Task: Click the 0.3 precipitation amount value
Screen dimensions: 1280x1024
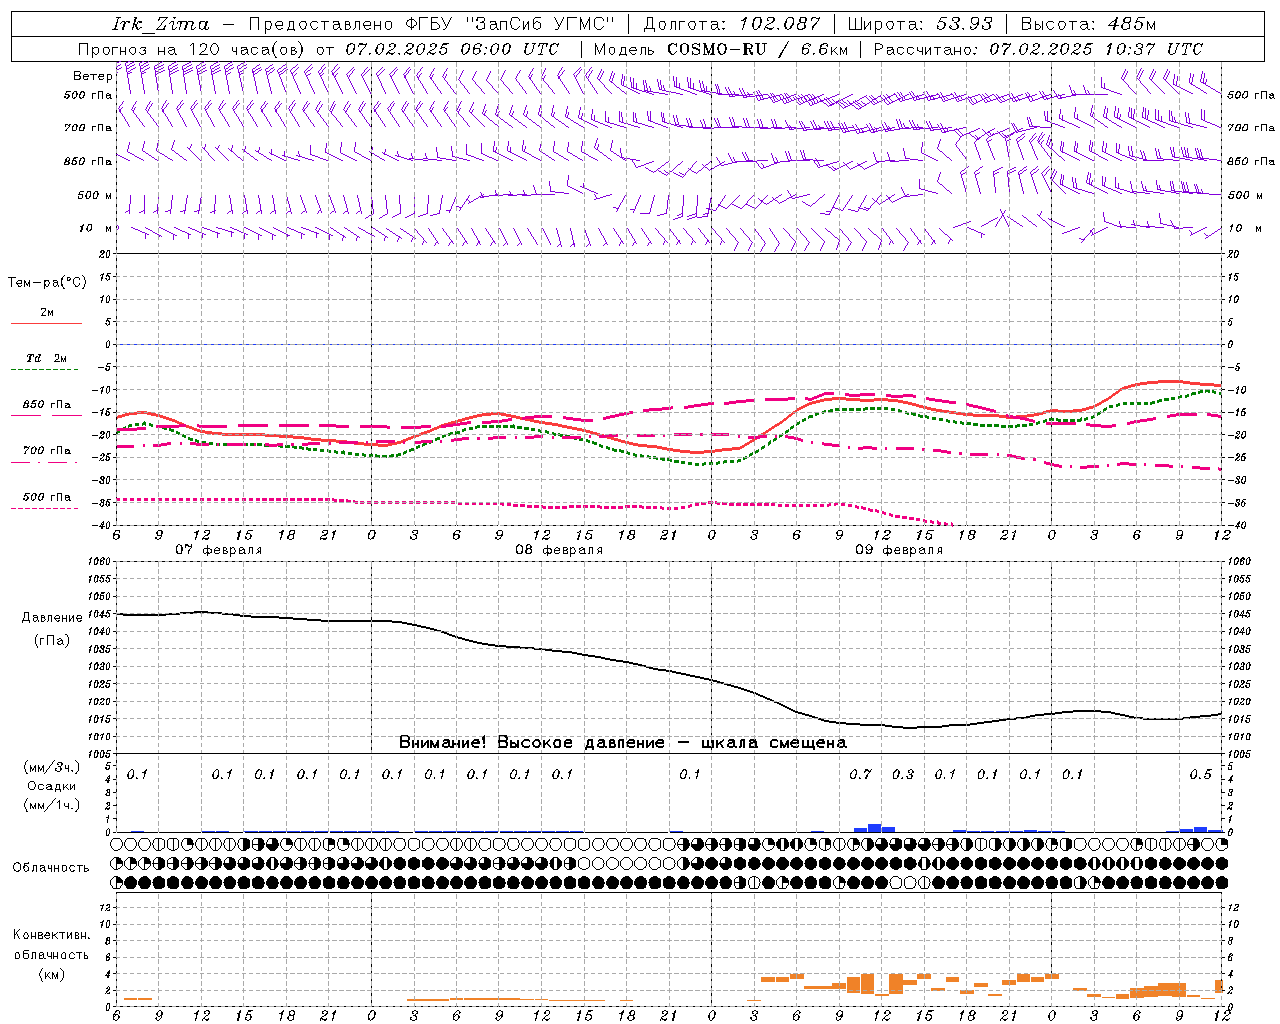Action: tap(902, 775)
